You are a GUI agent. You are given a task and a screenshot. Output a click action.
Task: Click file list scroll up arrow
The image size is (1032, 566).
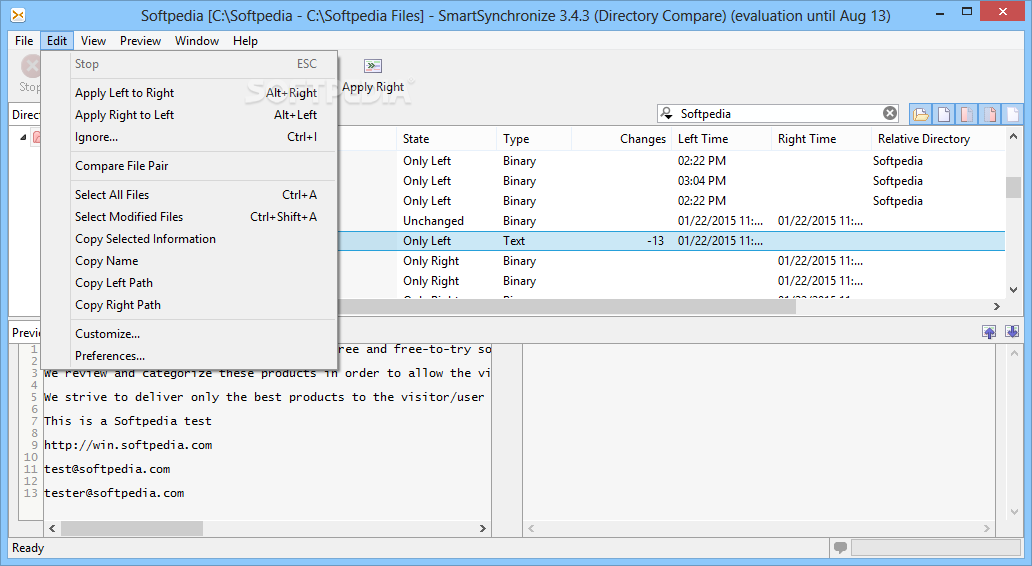coord(1013,136)
